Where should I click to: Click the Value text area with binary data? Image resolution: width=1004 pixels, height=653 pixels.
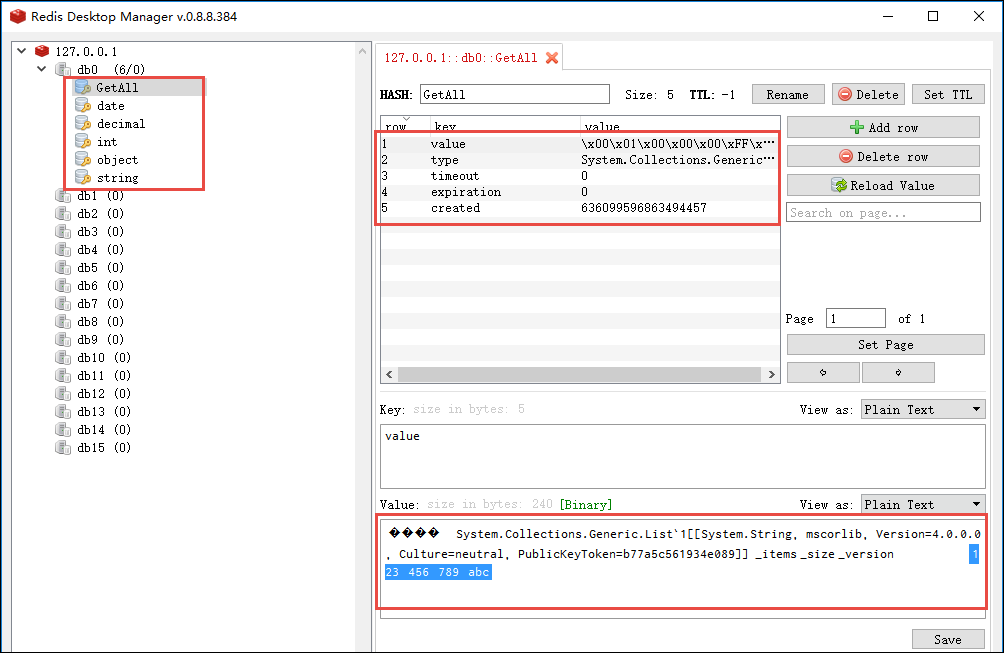coord(682,566)
